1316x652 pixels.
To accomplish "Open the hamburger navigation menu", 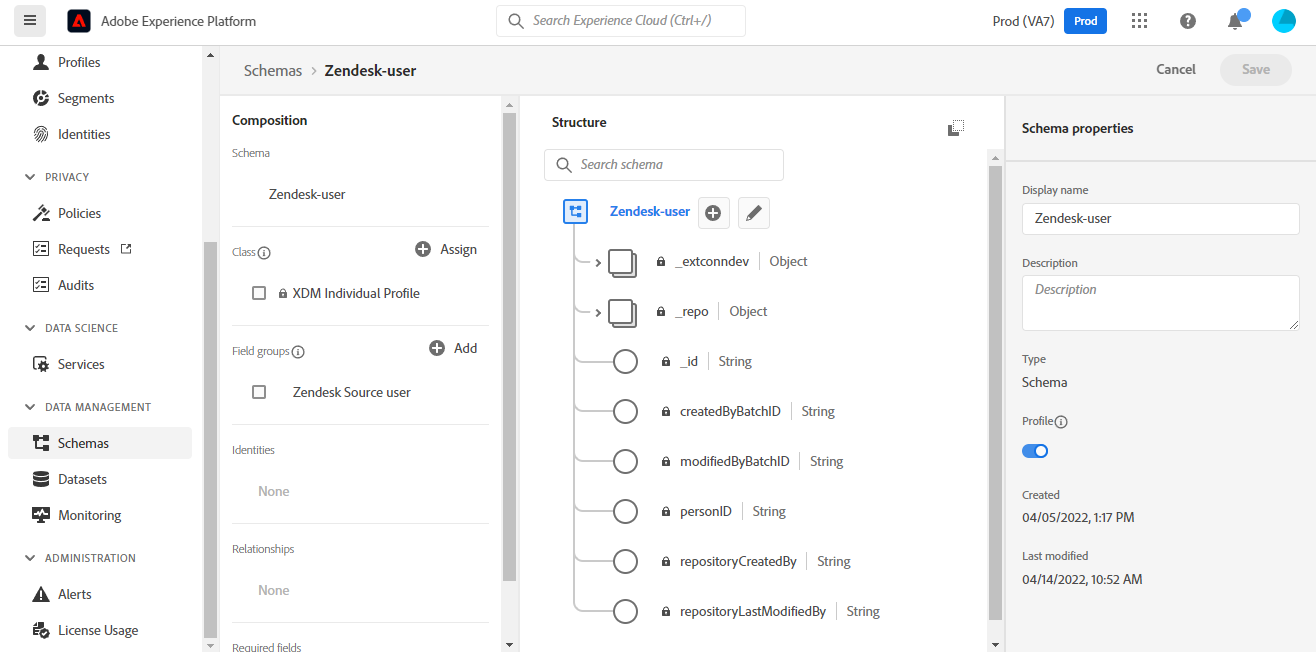I will point(30,21).
